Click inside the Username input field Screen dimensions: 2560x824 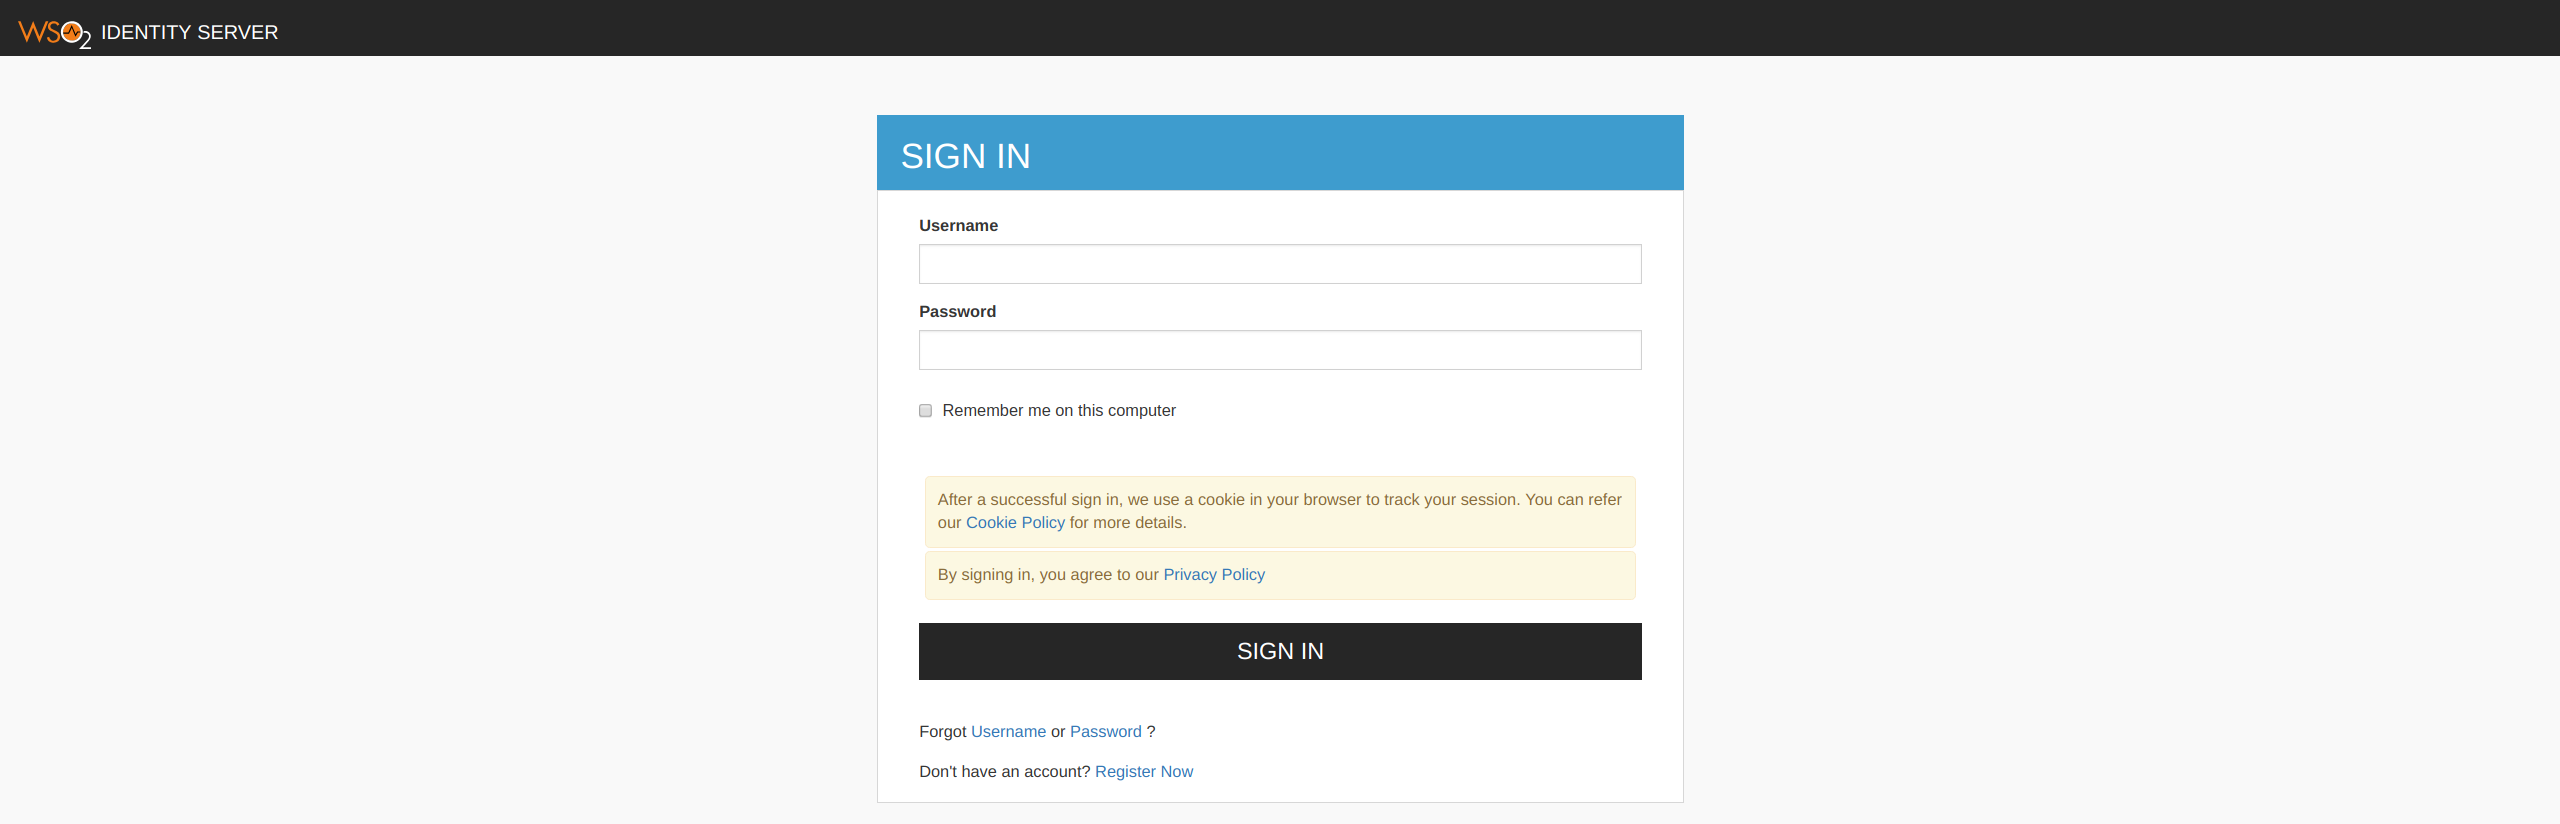tap(1279, 263)
